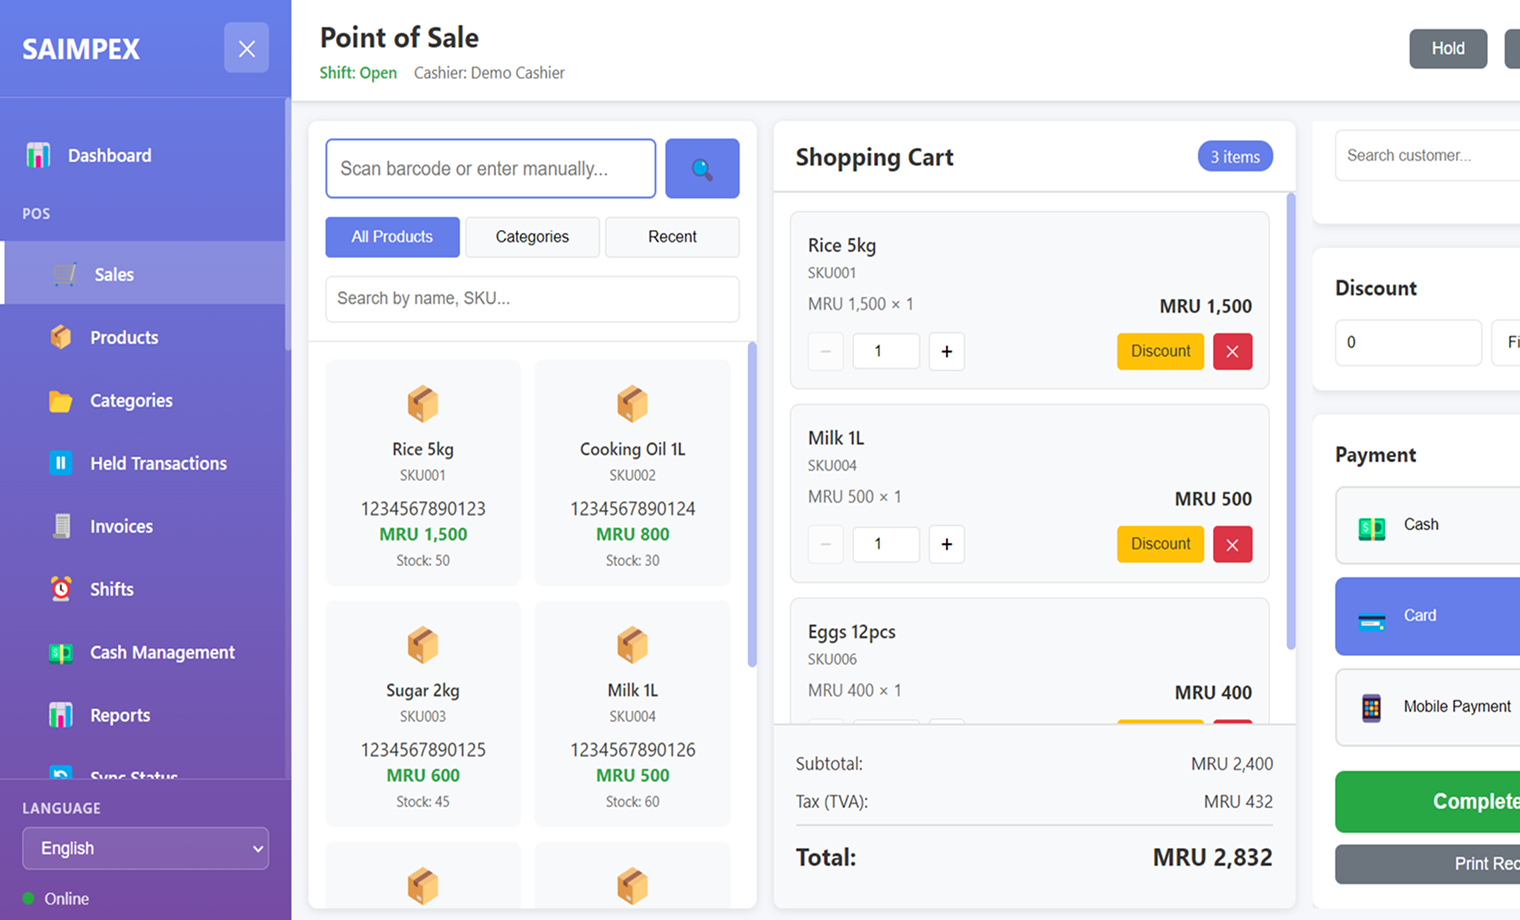
Task: View Held Transactions
Action: [157, 463]
